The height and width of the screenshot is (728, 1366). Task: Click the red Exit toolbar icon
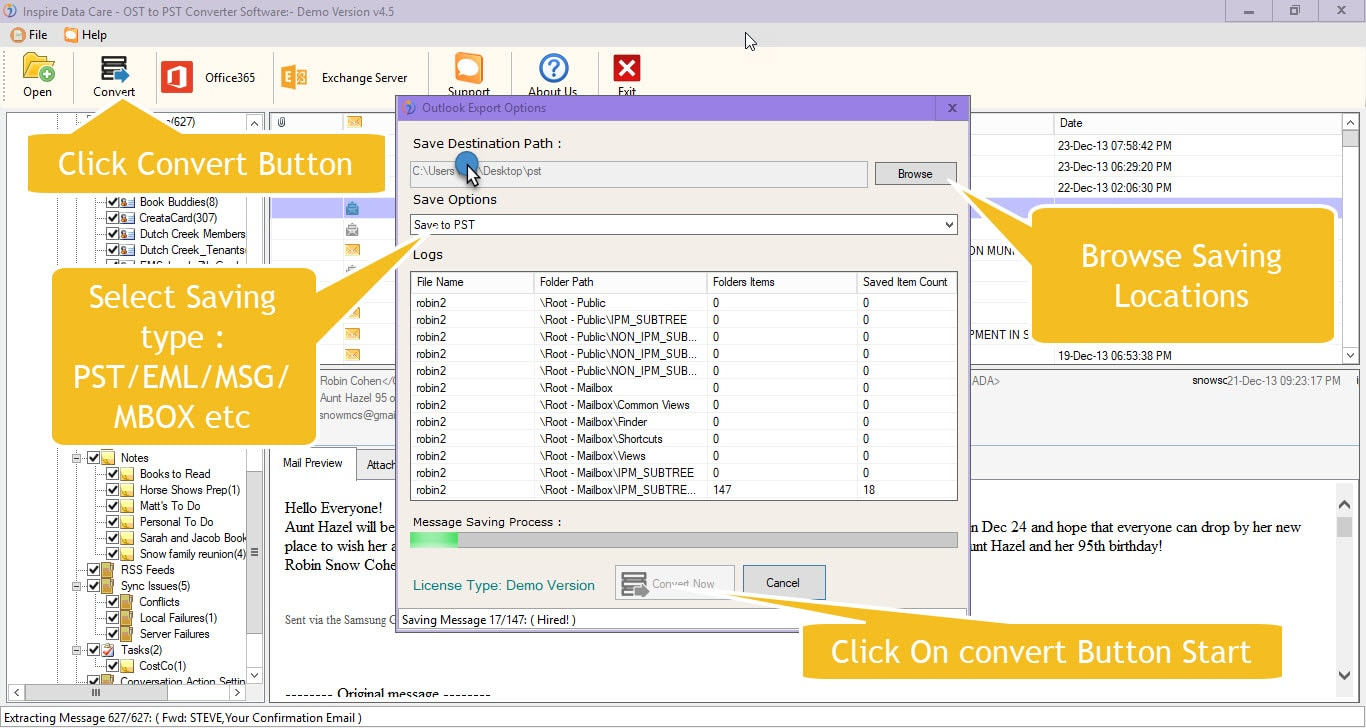[627, 68]
